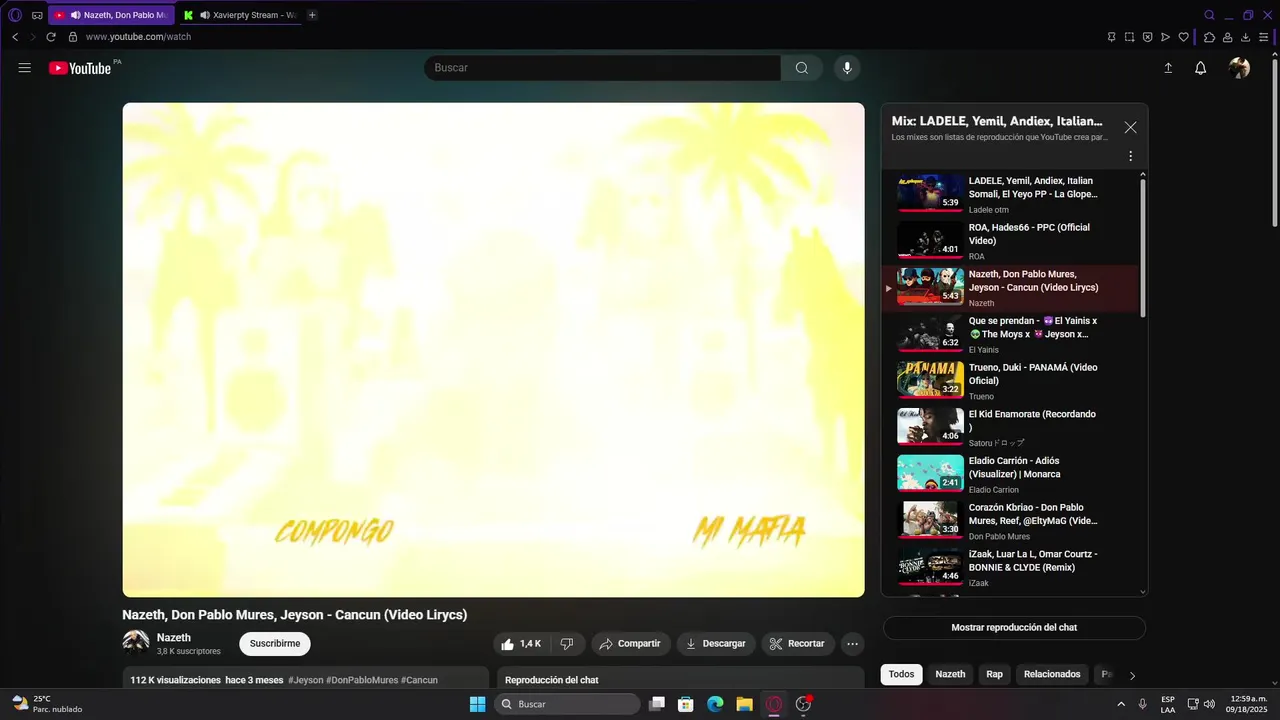Open the player send arrow icon
The height and width of the screenshot is (720, 1280).
[x=1166, y=37]
